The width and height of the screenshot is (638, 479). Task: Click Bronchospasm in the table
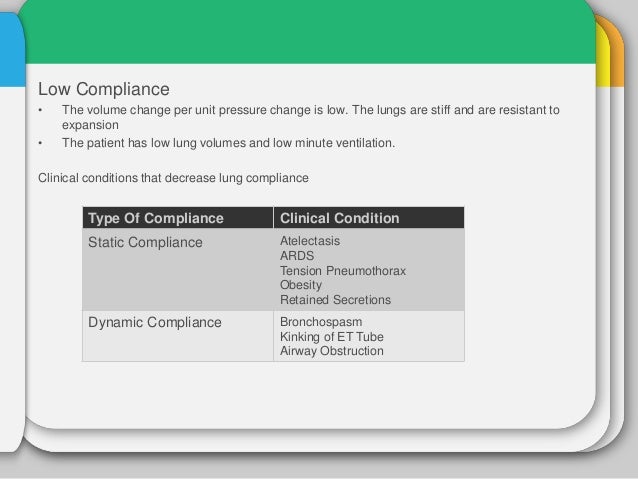click(321, 322)
